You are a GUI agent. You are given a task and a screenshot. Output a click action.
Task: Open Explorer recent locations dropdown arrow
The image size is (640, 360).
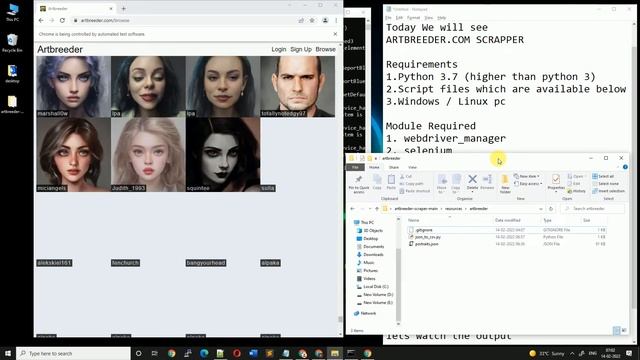coord(370,209)
